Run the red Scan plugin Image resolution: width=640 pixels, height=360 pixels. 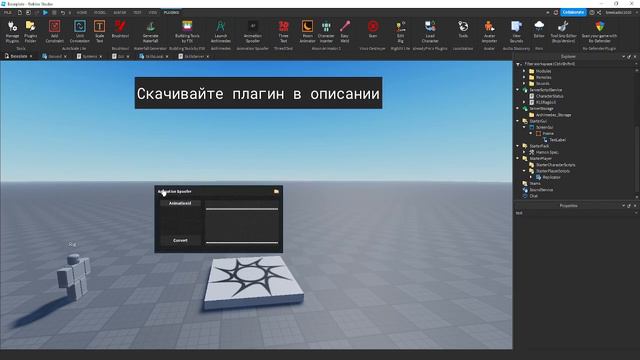373,29
